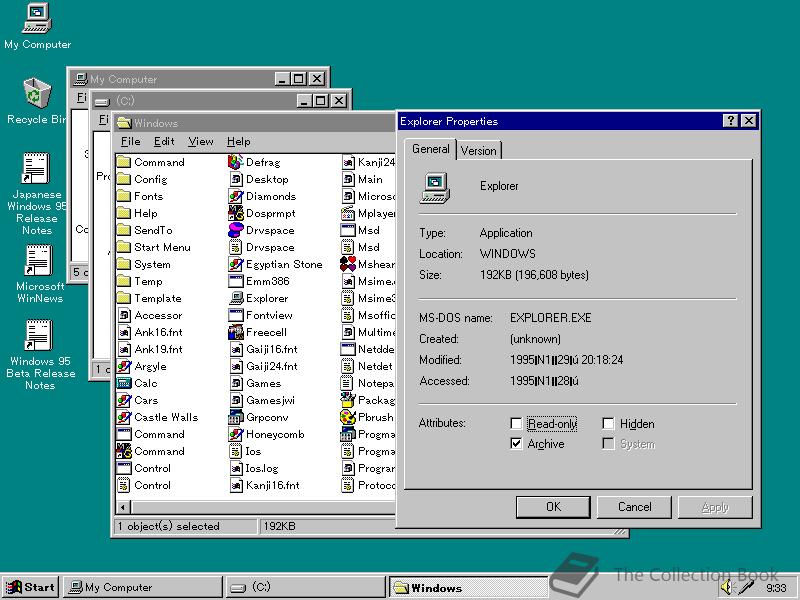Select the SendTo folder
Viewport: 800px width, 600px height.
(144, 230)
